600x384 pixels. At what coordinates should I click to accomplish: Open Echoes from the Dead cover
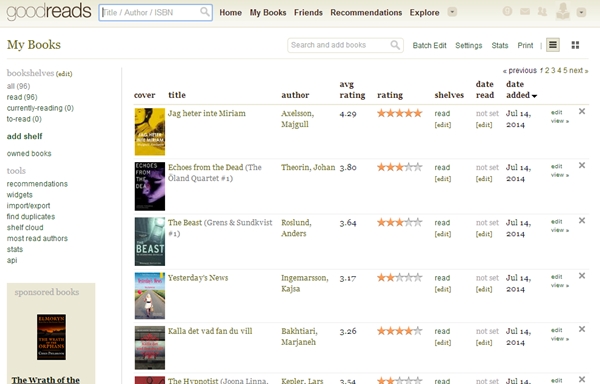coord(150,186)
